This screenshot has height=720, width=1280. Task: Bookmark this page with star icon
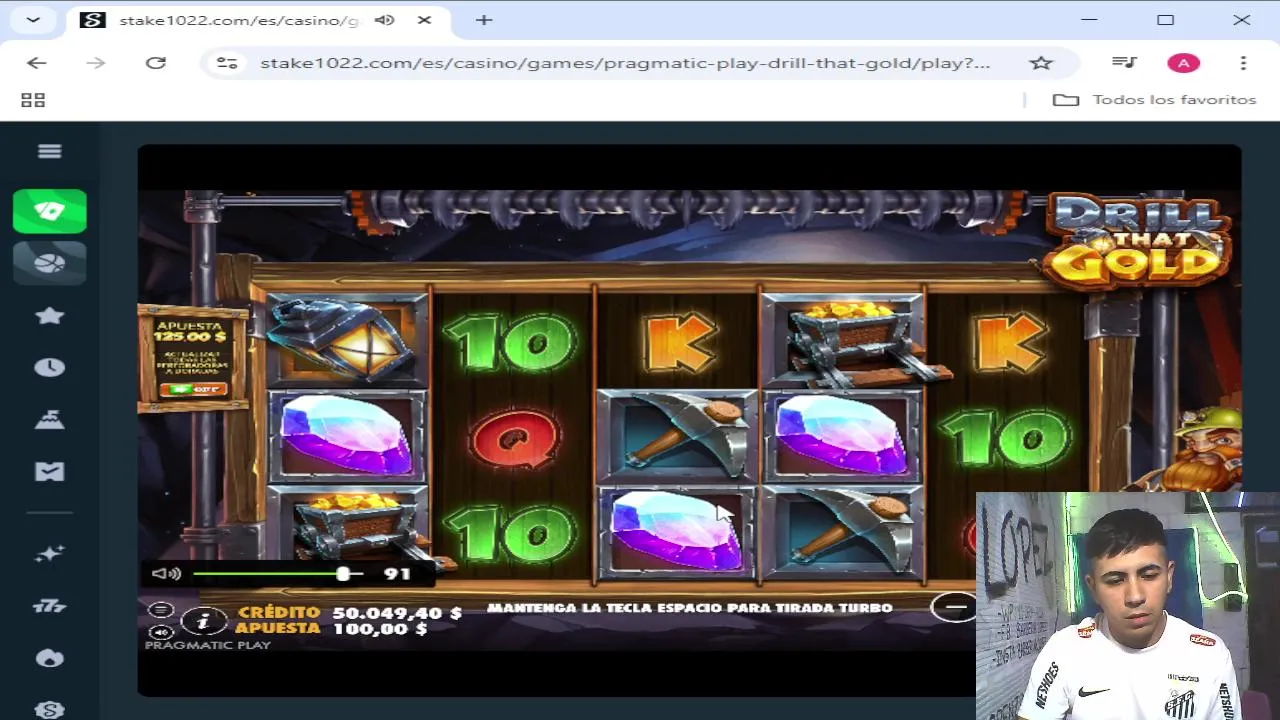pos(1041,63)
